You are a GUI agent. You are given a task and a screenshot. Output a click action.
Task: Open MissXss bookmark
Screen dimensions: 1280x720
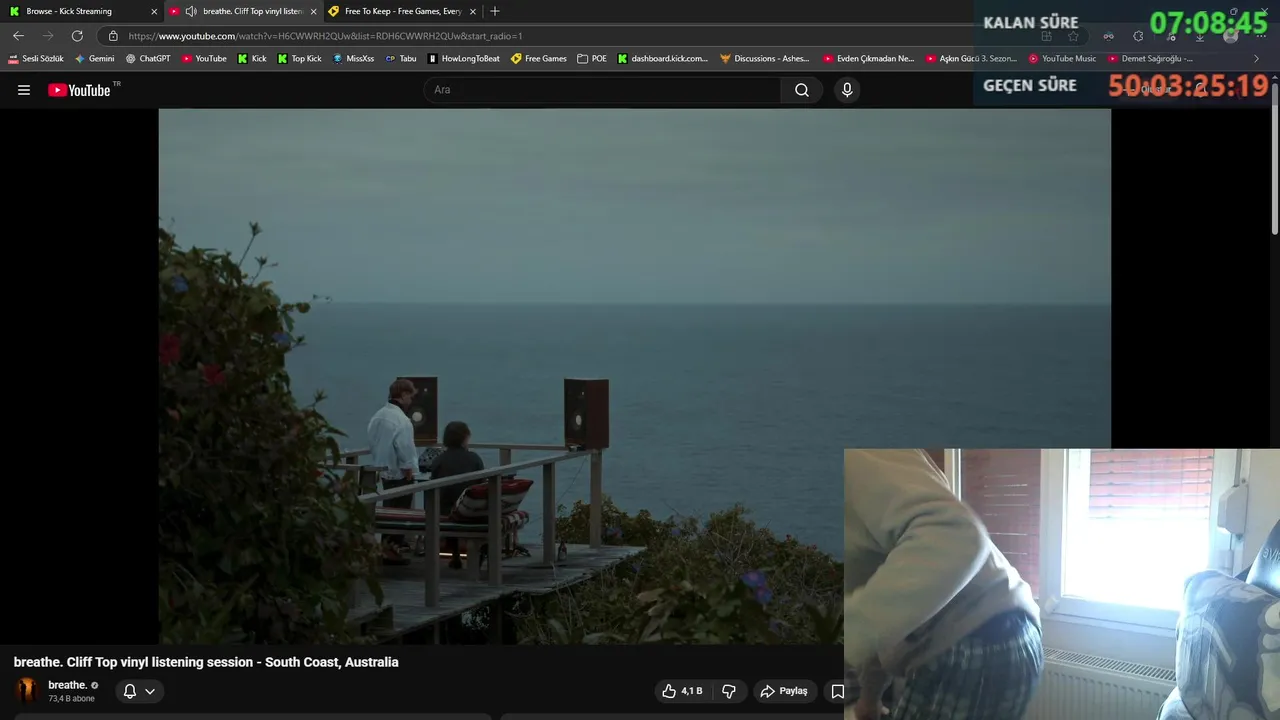353,59
